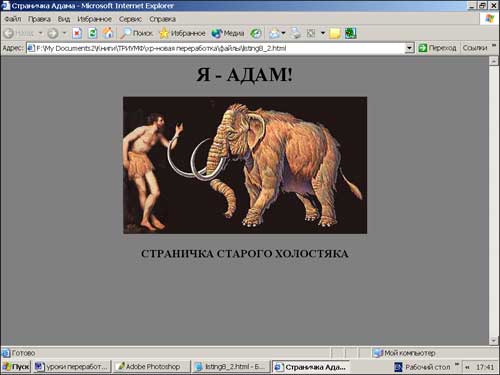Switch to 'listing8_2.html' Notepad taskbar button

[x=230, y=367]
